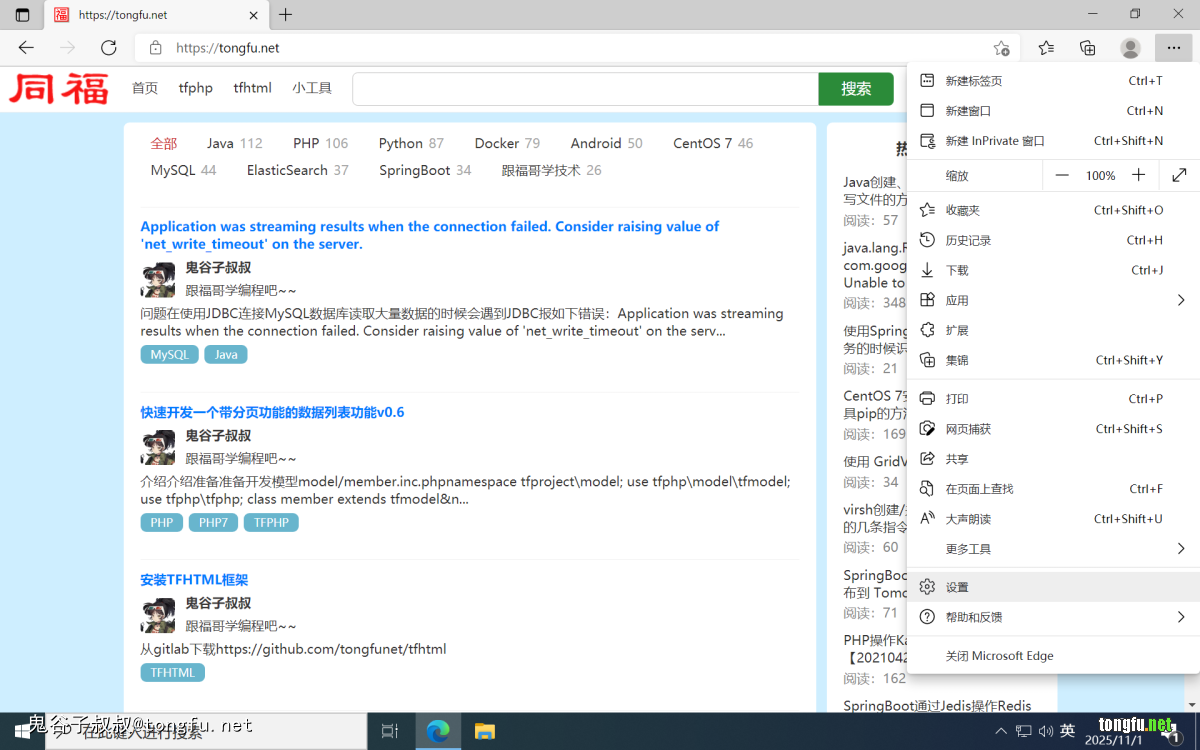Increase zoom with the plus button

(x=1138, y=175)
